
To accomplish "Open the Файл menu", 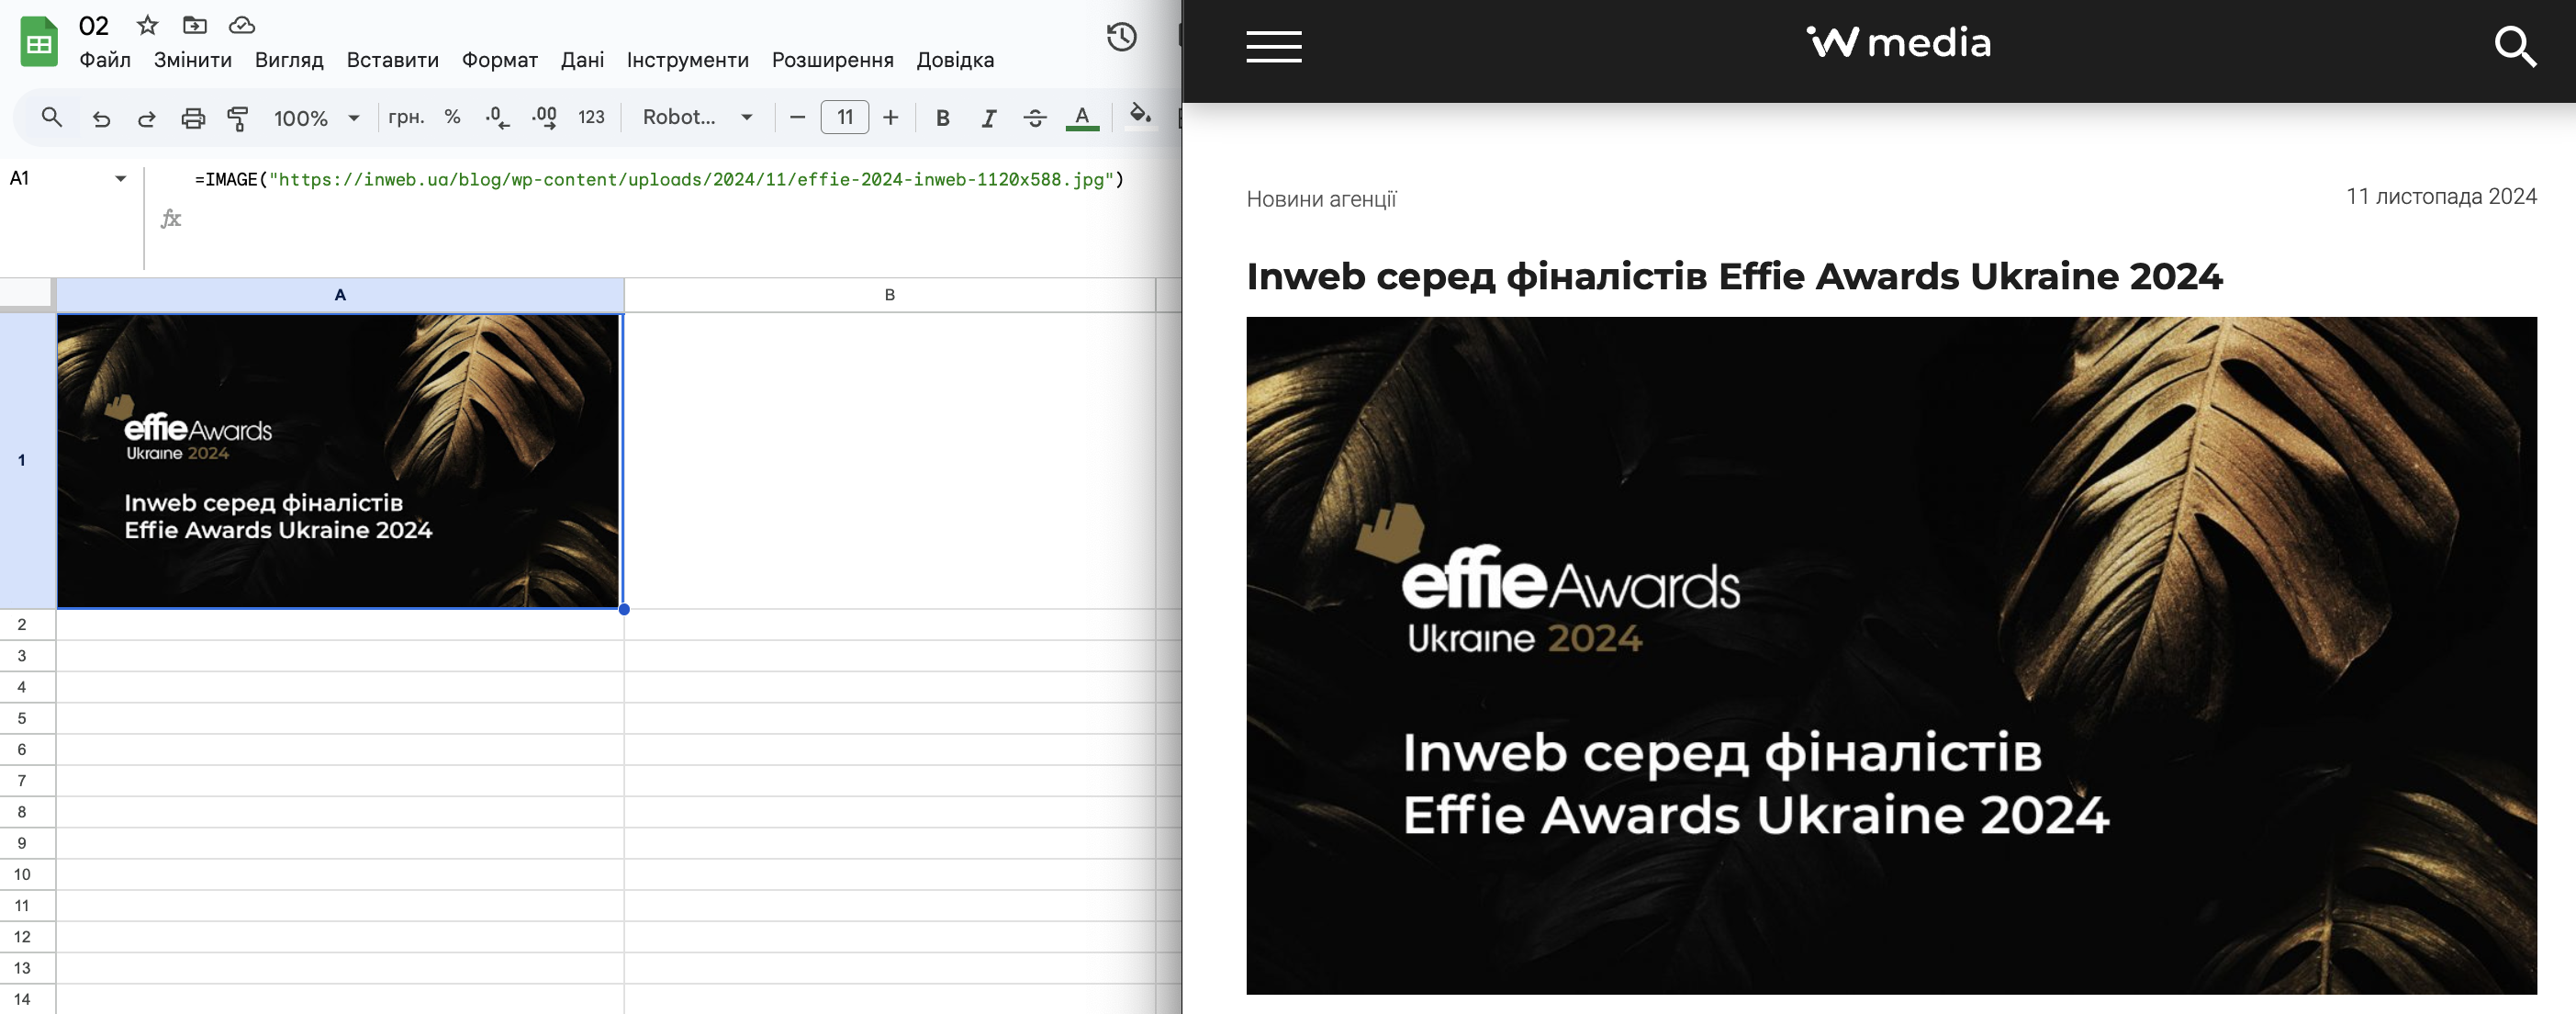I will click(x=105, y=60).
